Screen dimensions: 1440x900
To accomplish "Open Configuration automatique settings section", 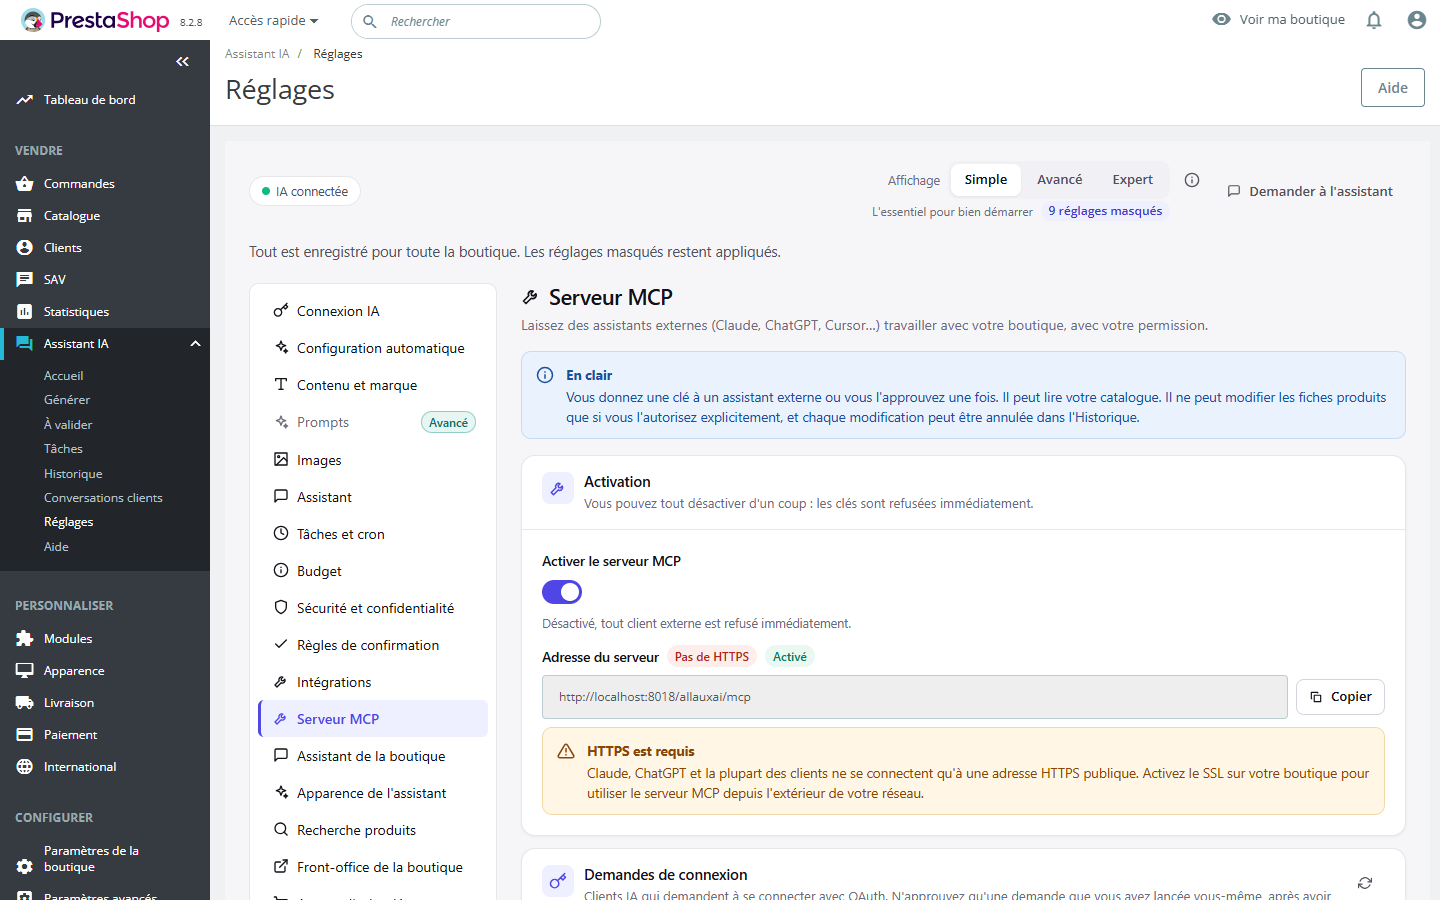I will click(373, 348).
